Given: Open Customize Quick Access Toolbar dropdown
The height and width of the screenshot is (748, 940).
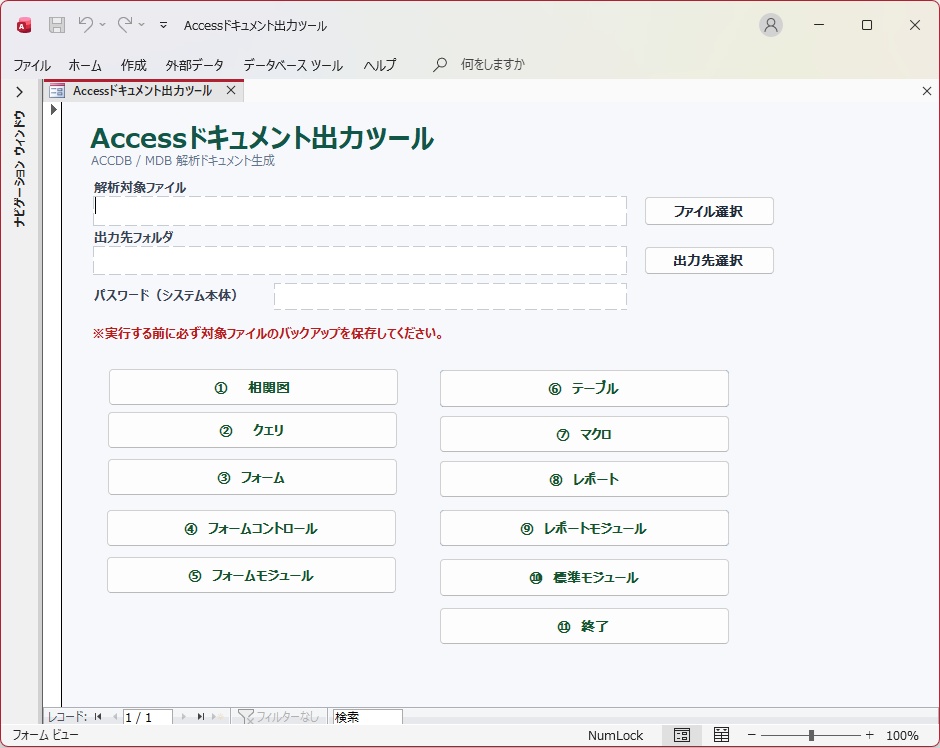Looking at the screenshot, I should 163,25.
